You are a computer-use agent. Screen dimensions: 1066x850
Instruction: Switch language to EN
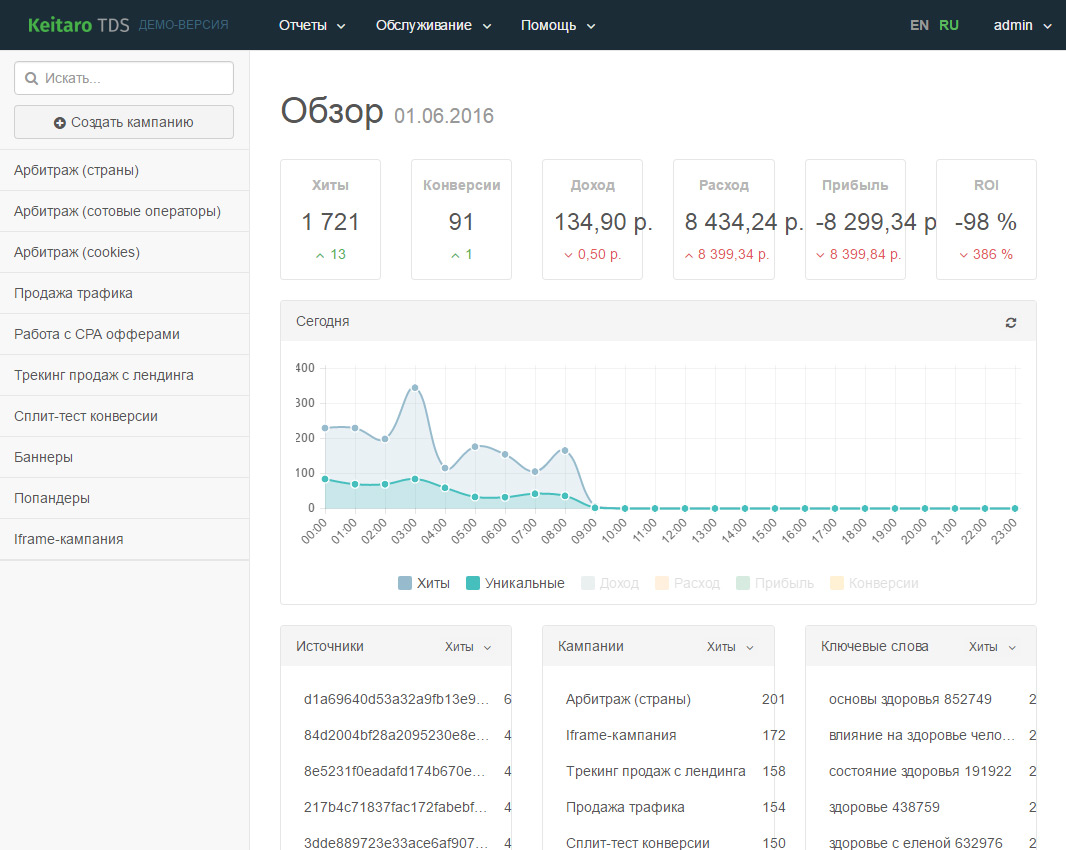pyautogui.click(x=919, y=25)
